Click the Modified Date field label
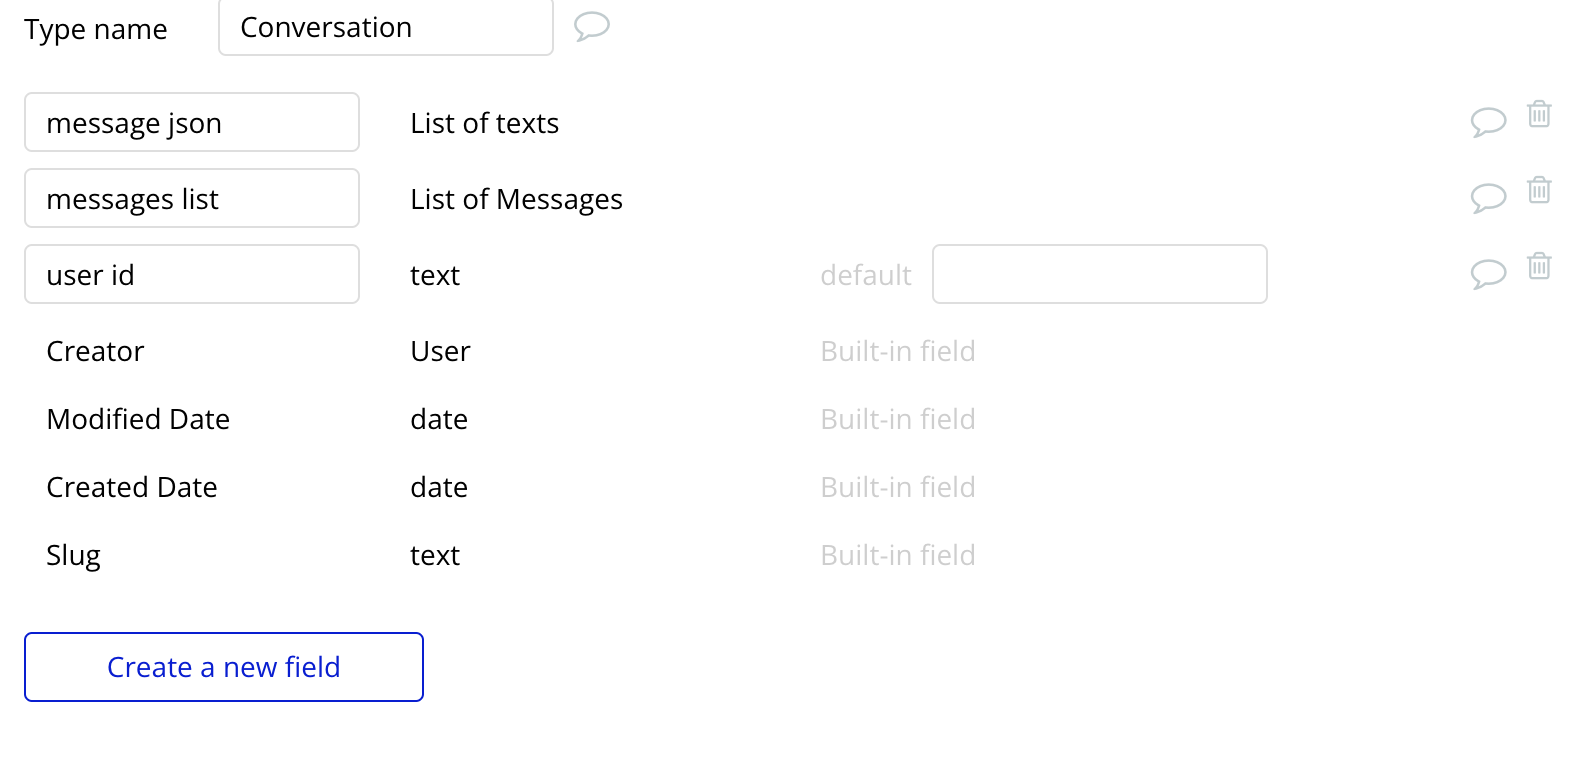The width and height of the screenshot is (1590, 770). (138, 419)
